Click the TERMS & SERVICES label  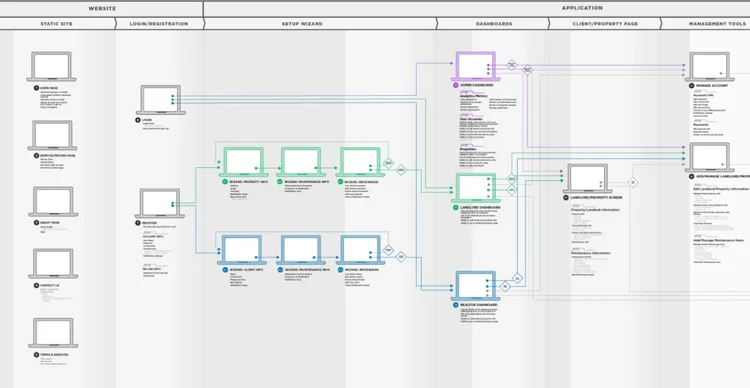click(x=54, y=355)
